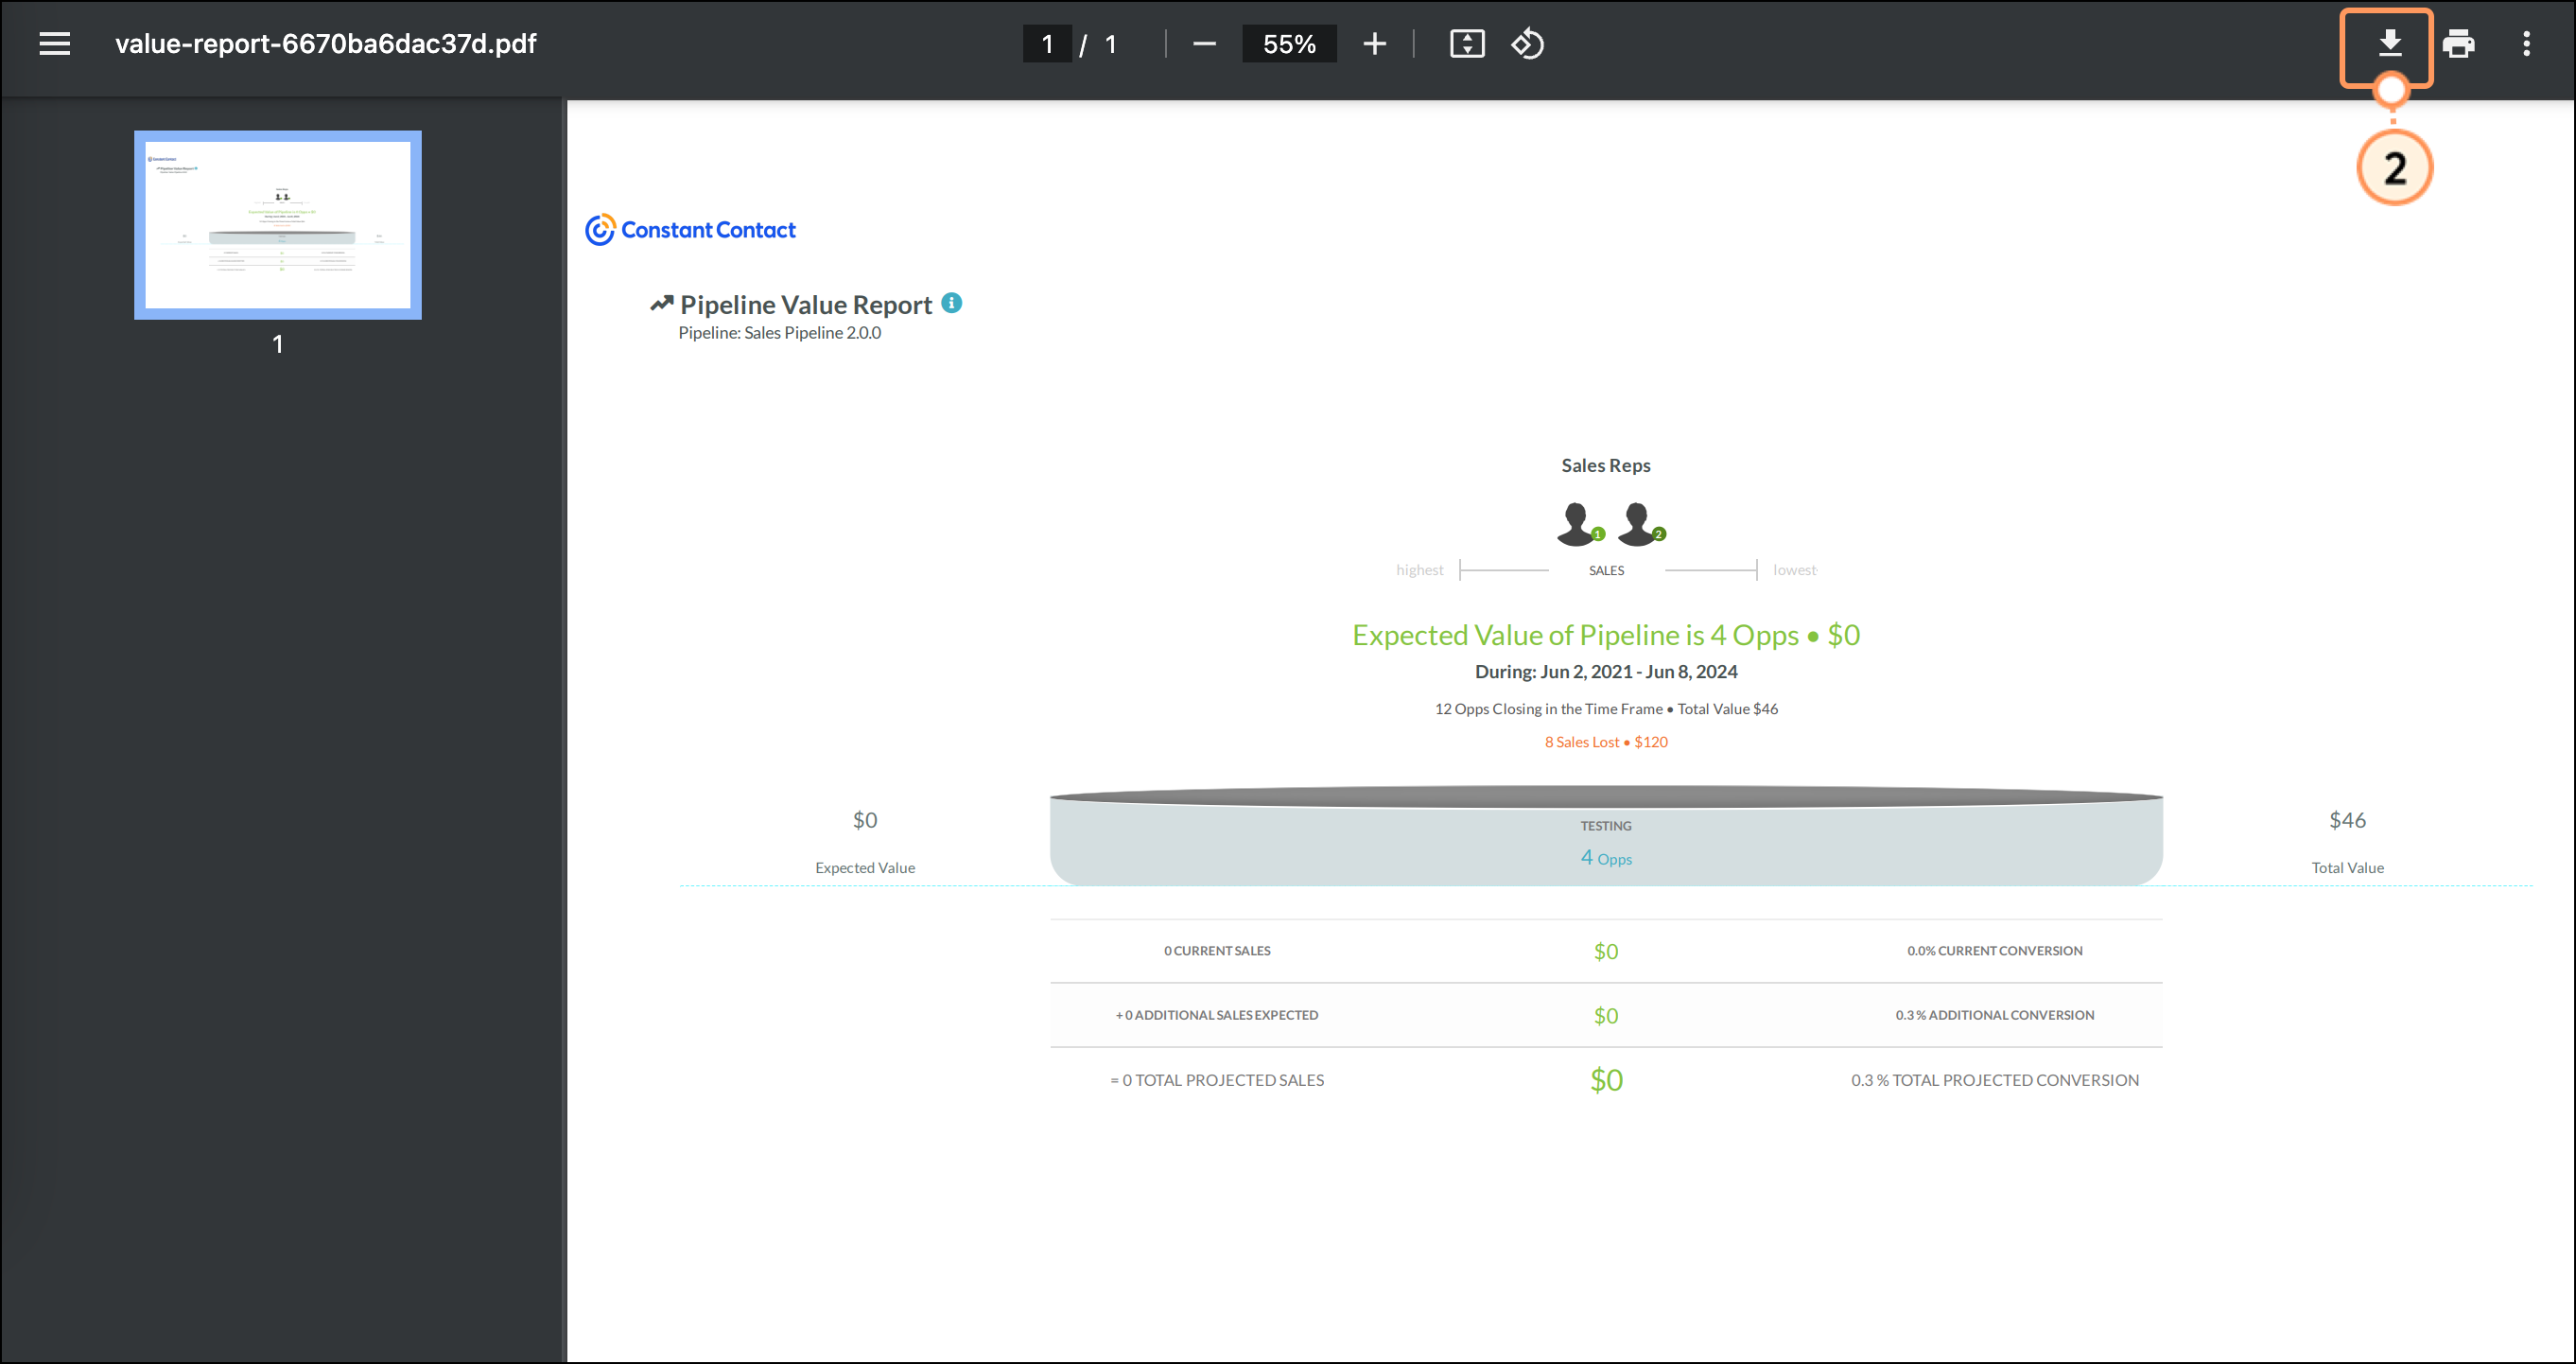Zoom in with the plus icon
2576x1364 pixels.
(x=1375, y=44)
